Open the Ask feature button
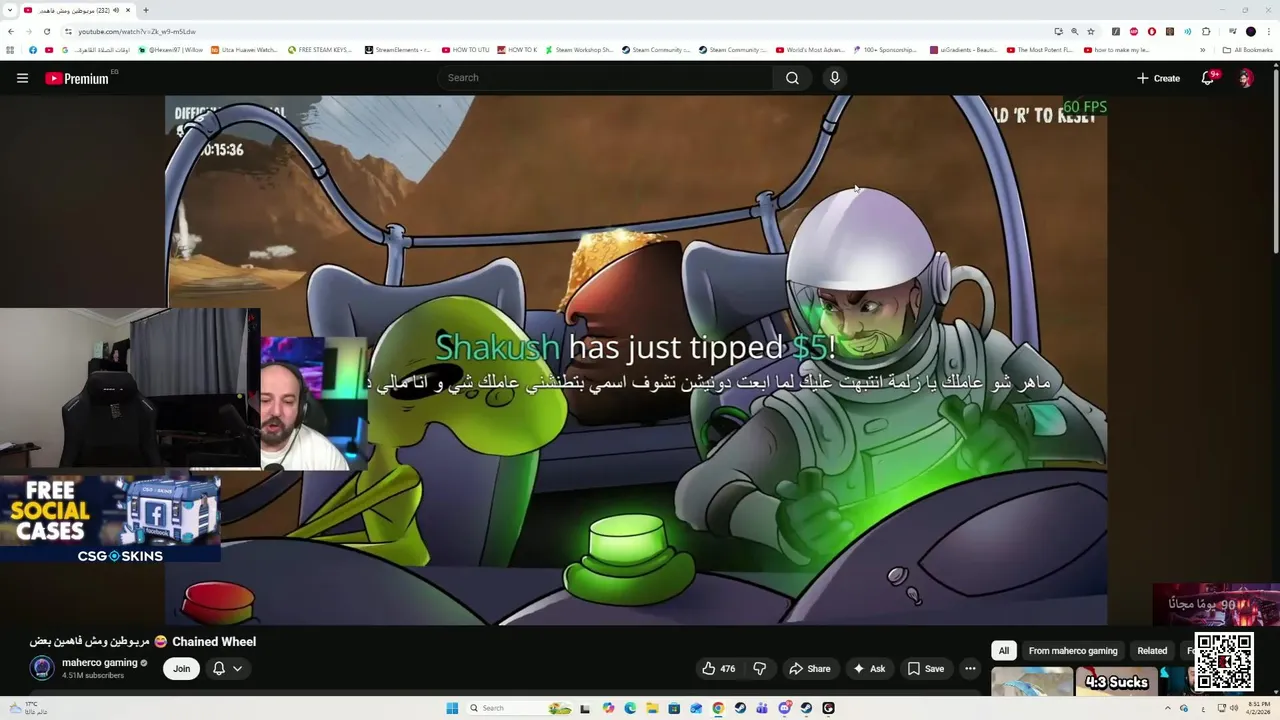The width and height of the screenshot is (1280, 720). pos(868,669)
